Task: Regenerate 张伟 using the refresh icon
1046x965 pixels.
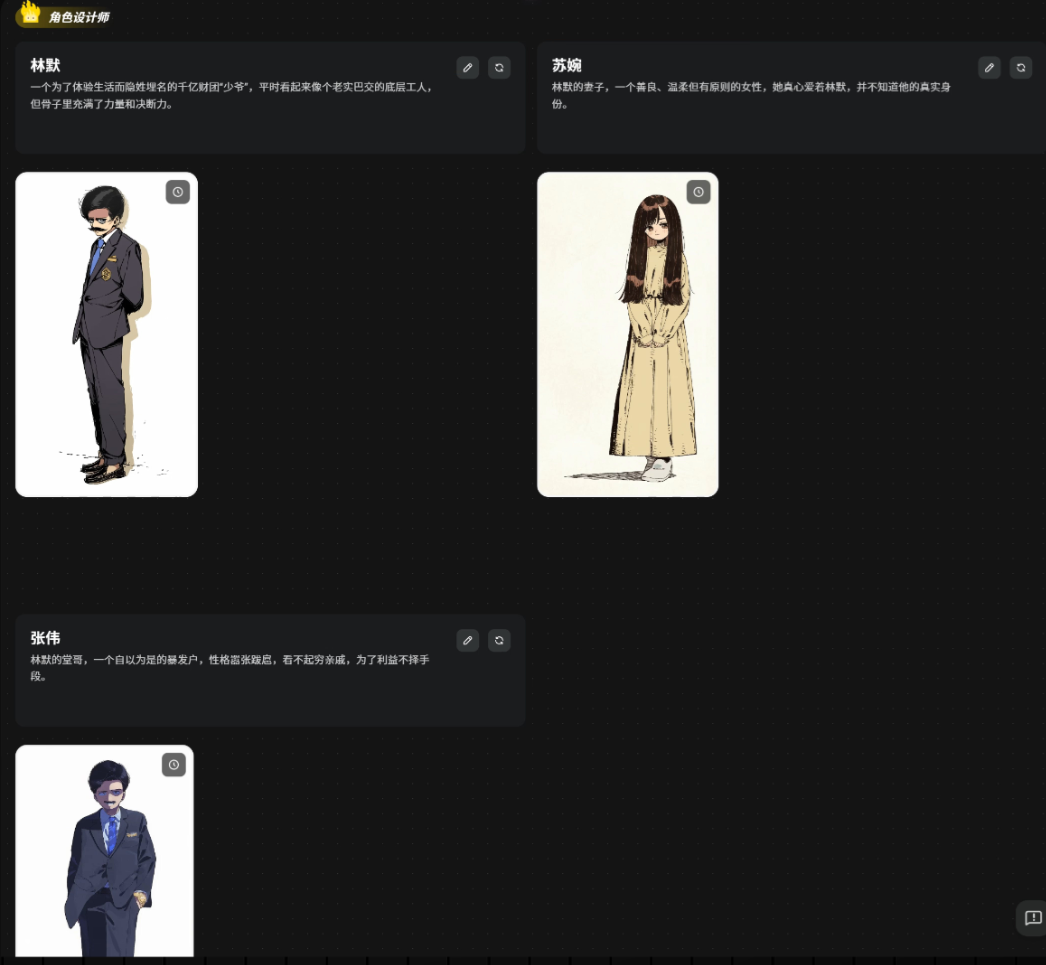Action: [499, 640]
